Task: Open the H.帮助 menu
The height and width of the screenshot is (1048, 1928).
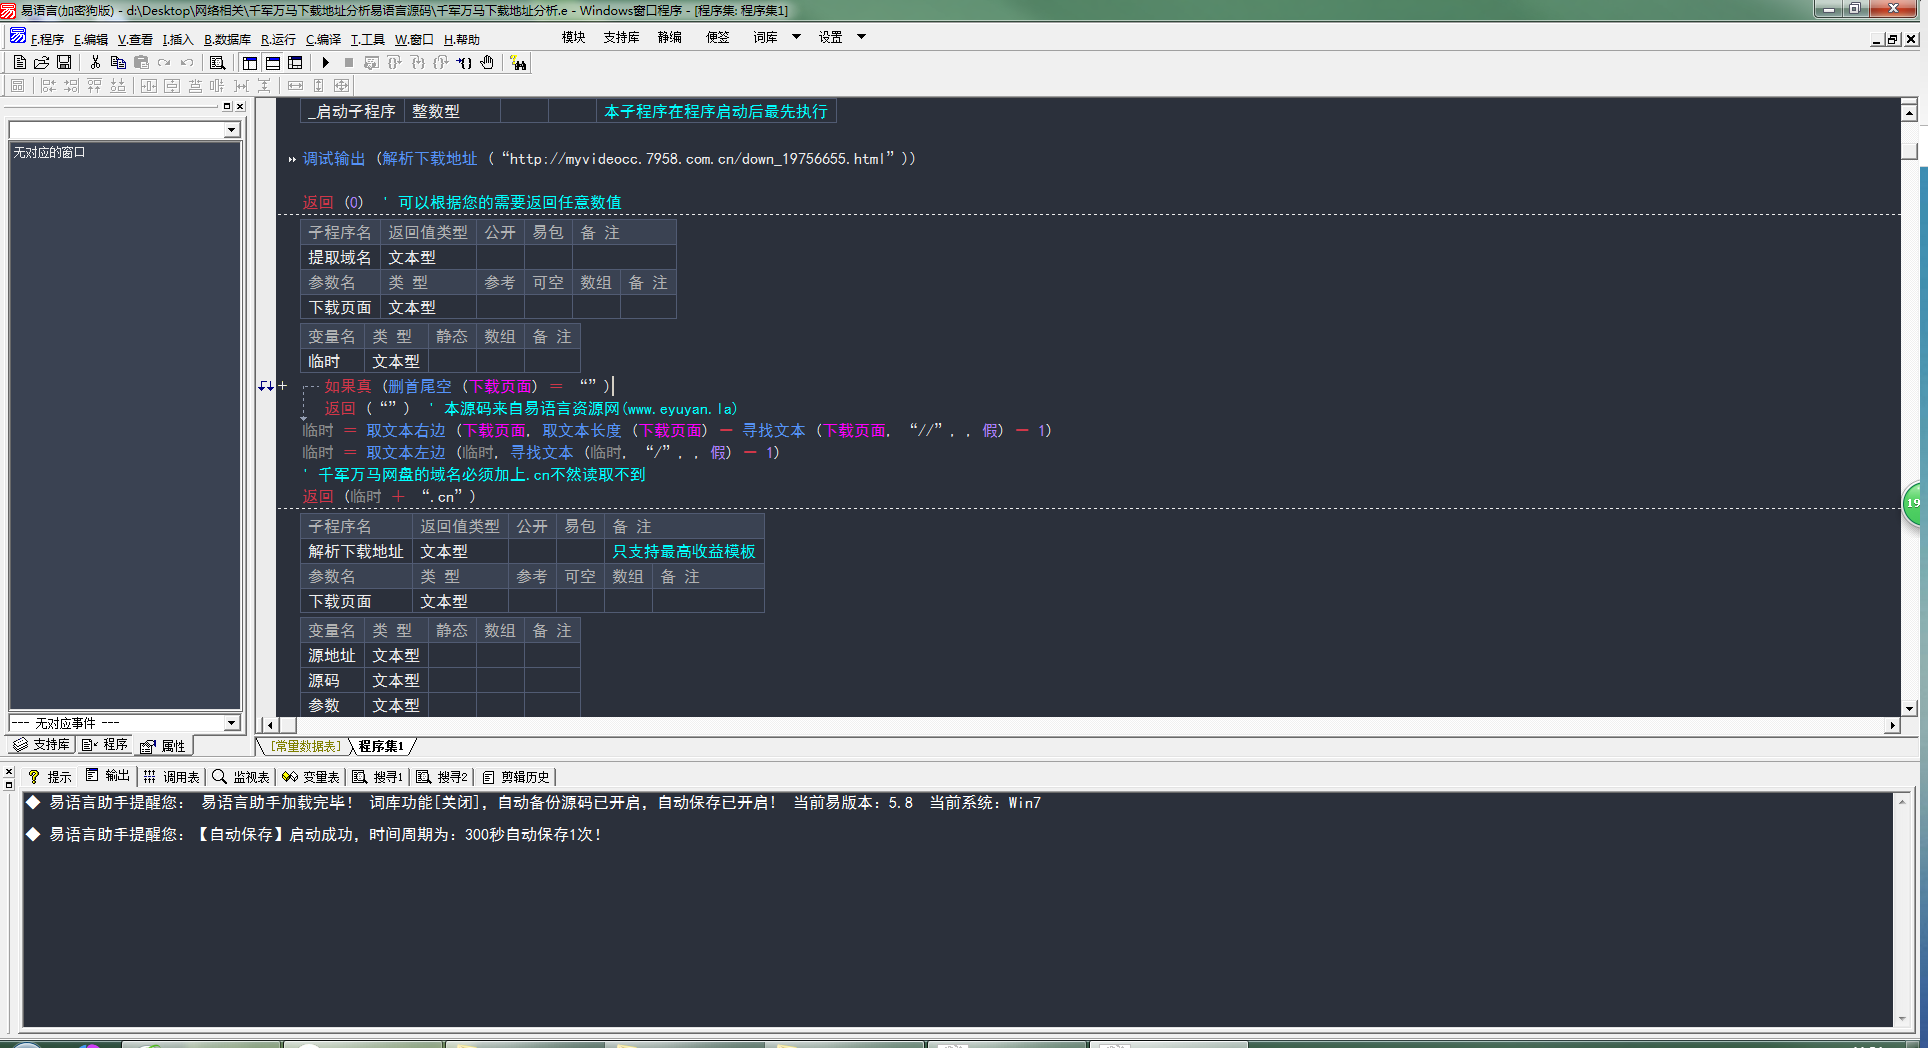Action: pos(462,39)
